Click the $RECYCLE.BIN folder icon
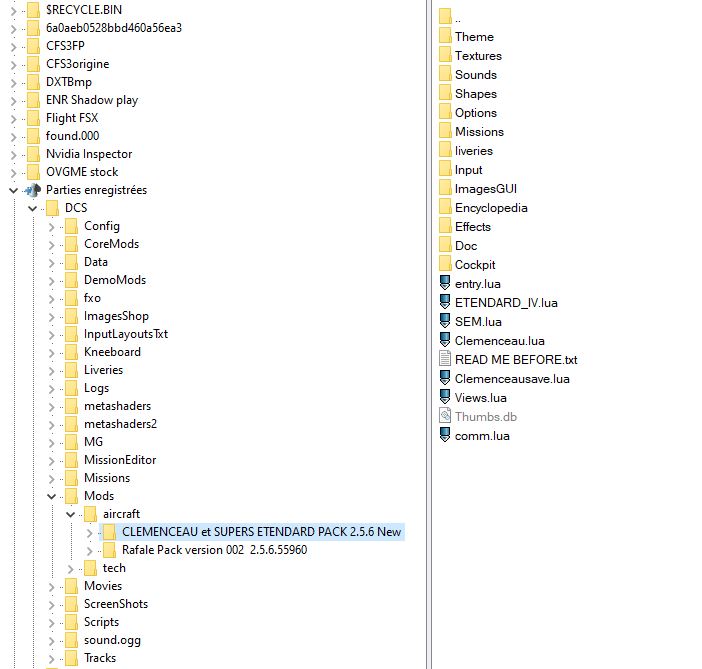 tap(33, 9)
